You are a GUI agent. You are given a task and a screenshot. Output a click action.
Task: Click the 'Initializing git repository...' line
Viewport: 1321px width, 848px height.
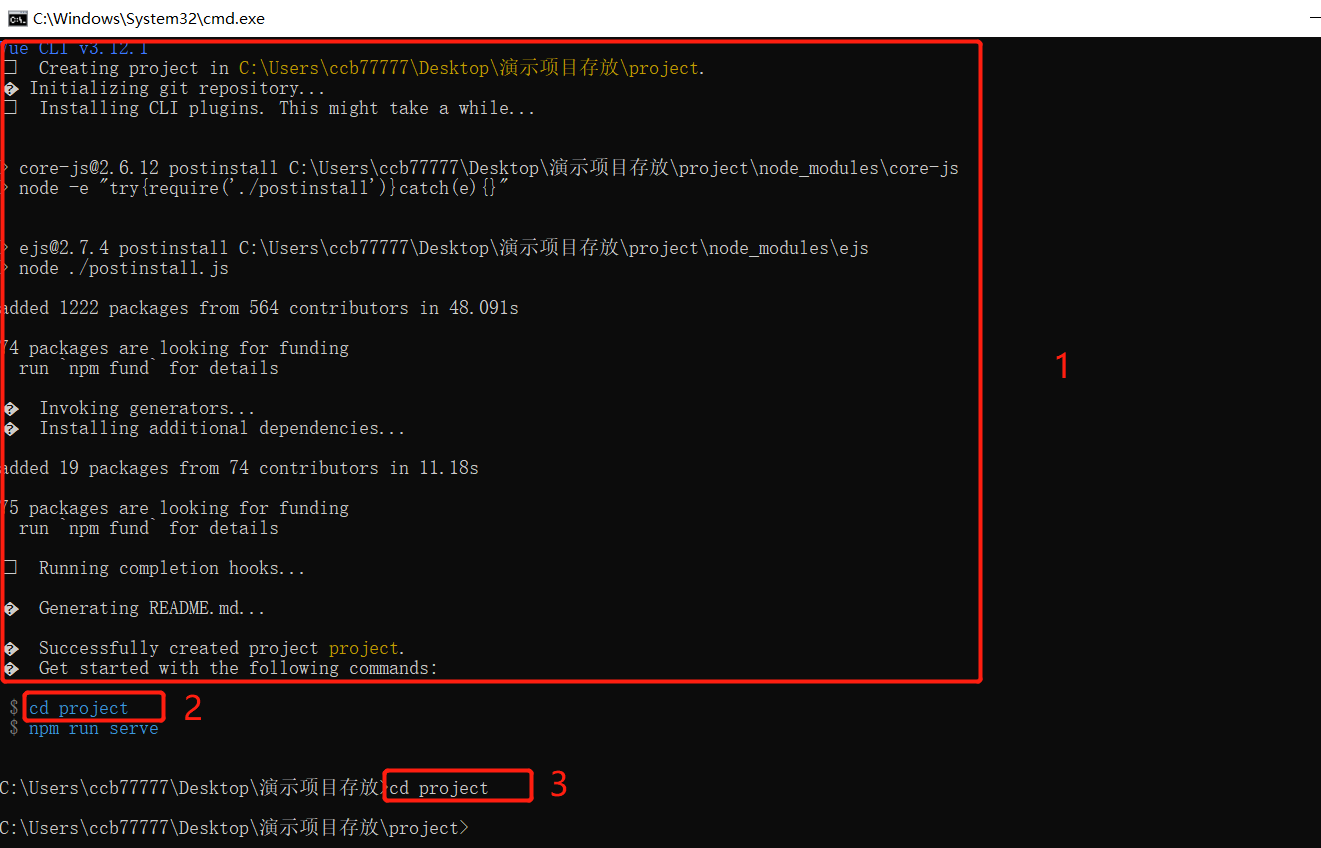[x=165, y=88]
